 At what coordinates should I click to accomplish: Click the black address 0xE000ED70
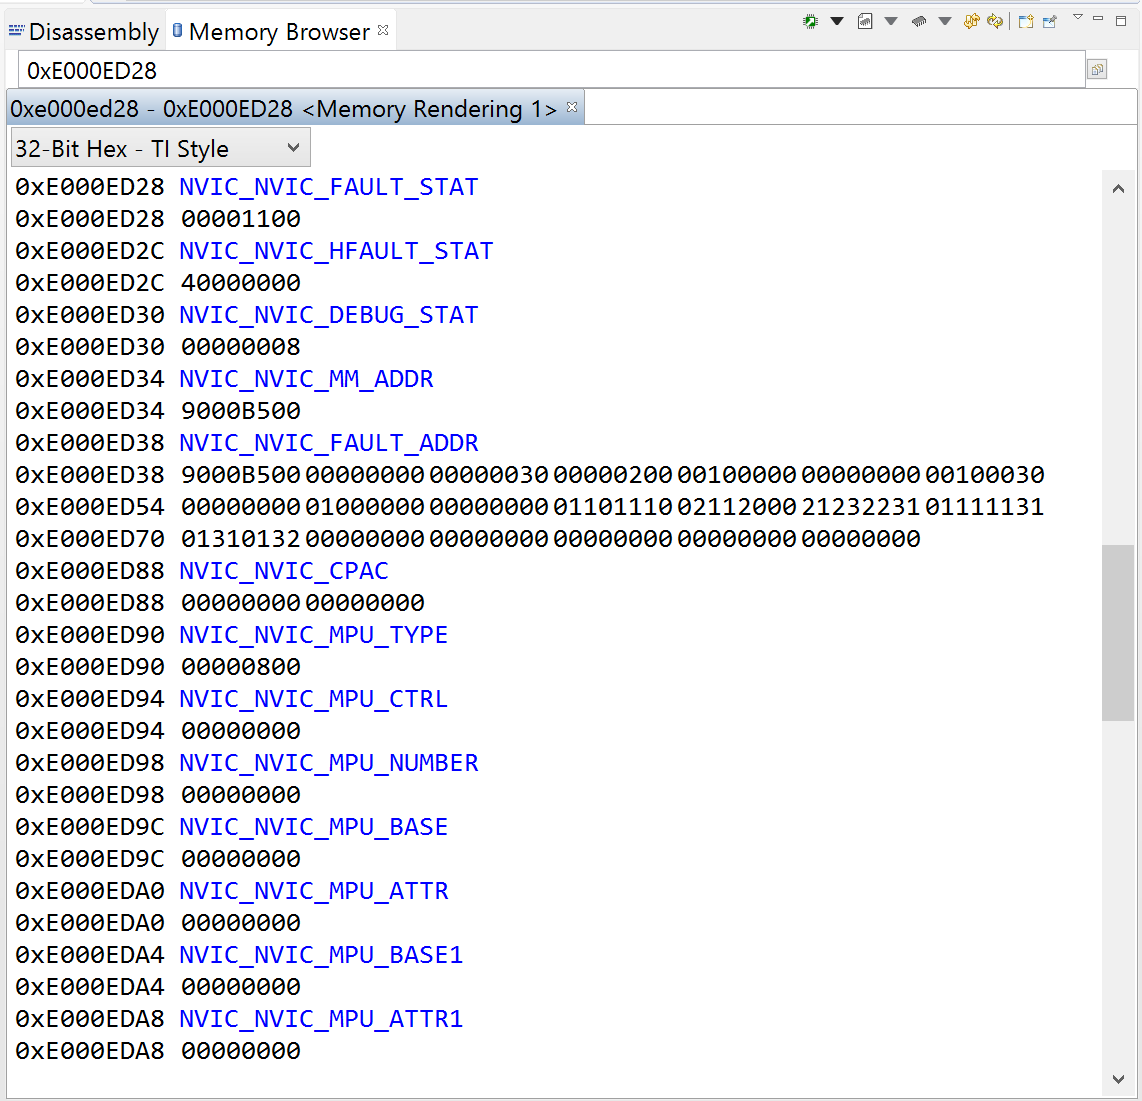[x=90, y=539]
